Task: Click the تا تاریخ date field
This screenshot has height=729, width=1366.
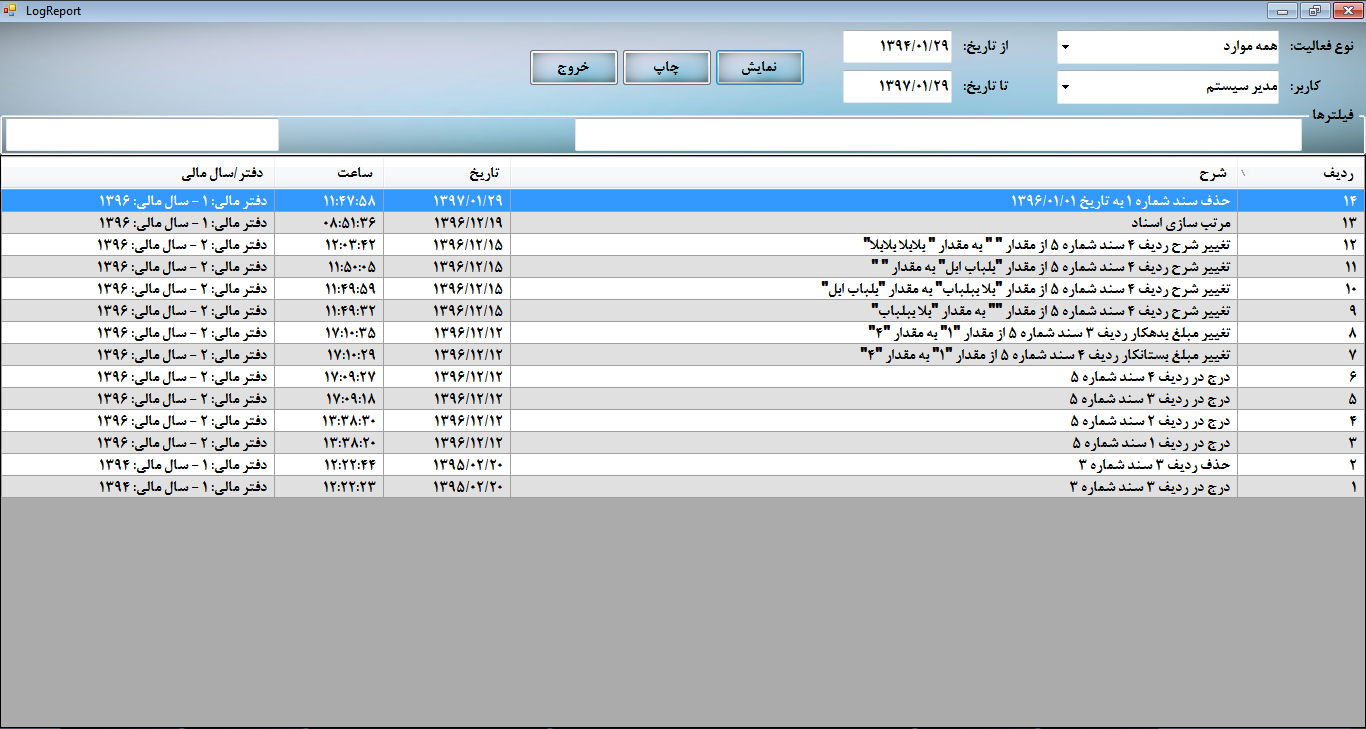Action: [x=896, y=87]
